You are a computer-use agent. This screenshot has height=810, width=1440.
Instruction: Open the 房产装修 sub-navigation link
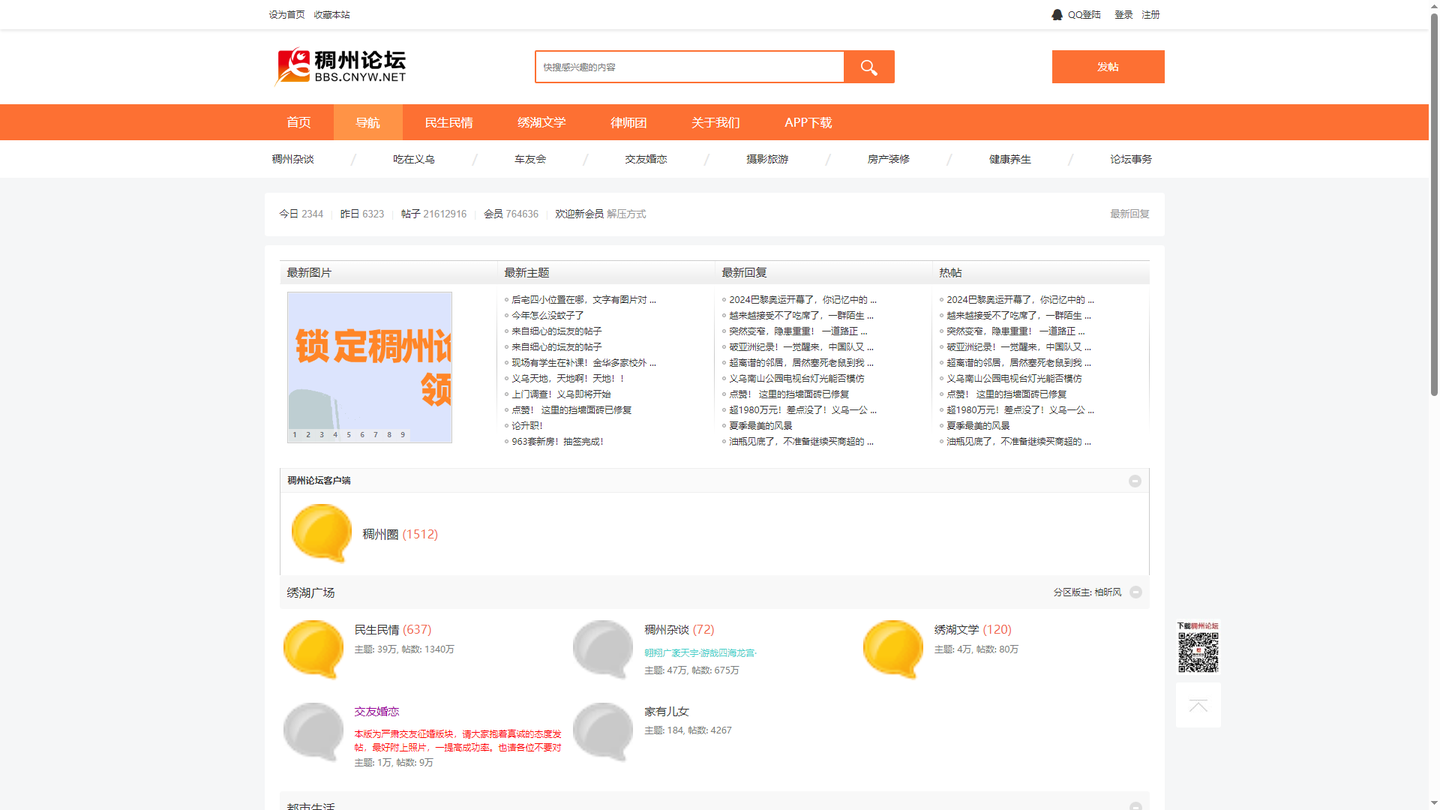888,159
